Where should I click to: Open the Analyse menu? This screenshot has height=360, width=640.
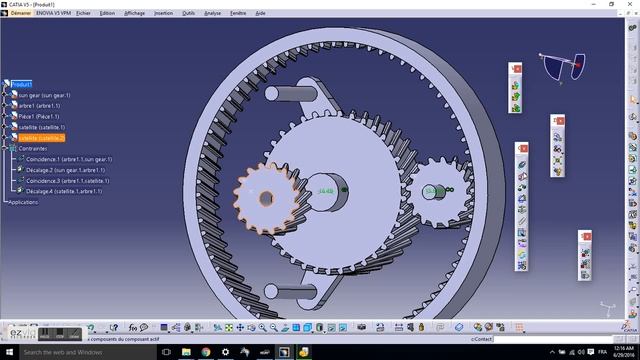coord(212,13)
